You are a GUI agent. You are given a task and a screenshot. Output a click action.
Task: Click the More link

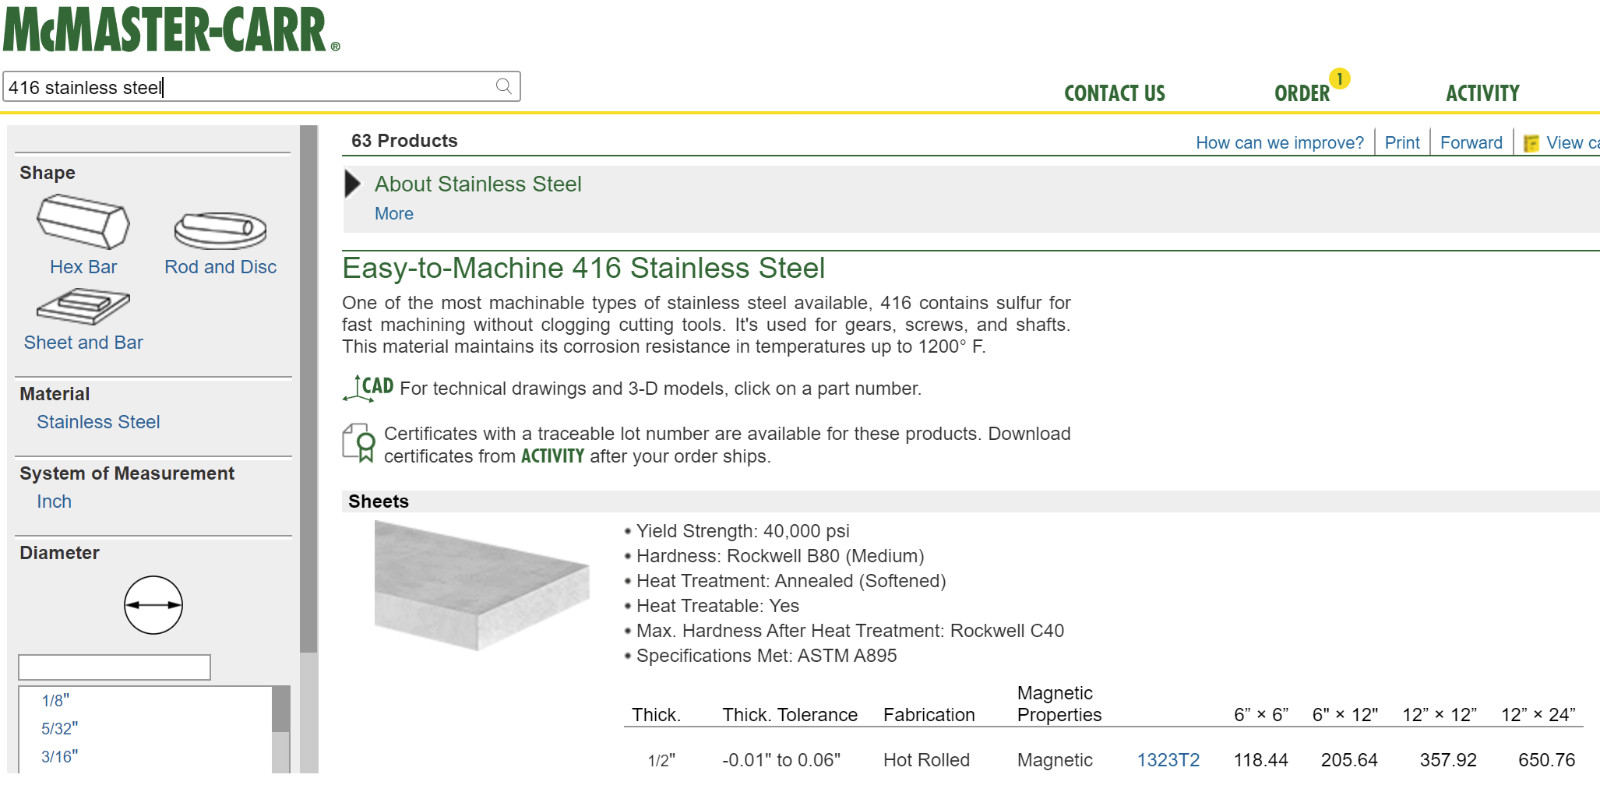pos(394,214)
